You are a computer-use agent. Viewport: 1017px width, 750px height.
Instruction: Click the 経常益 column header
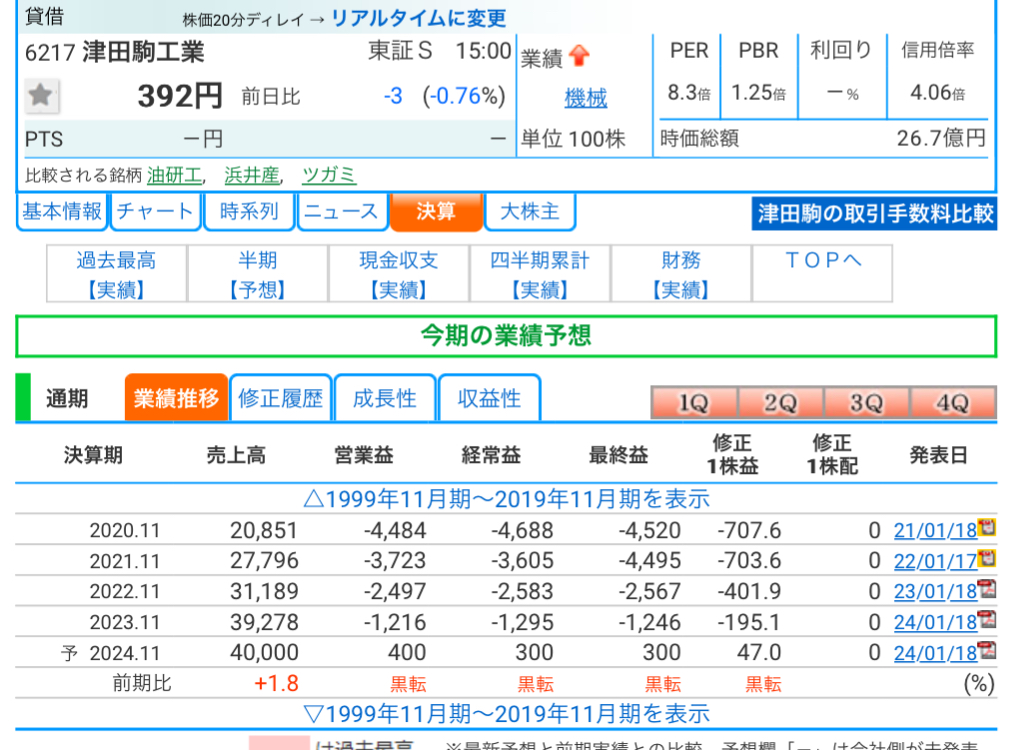tap(491, 455)
